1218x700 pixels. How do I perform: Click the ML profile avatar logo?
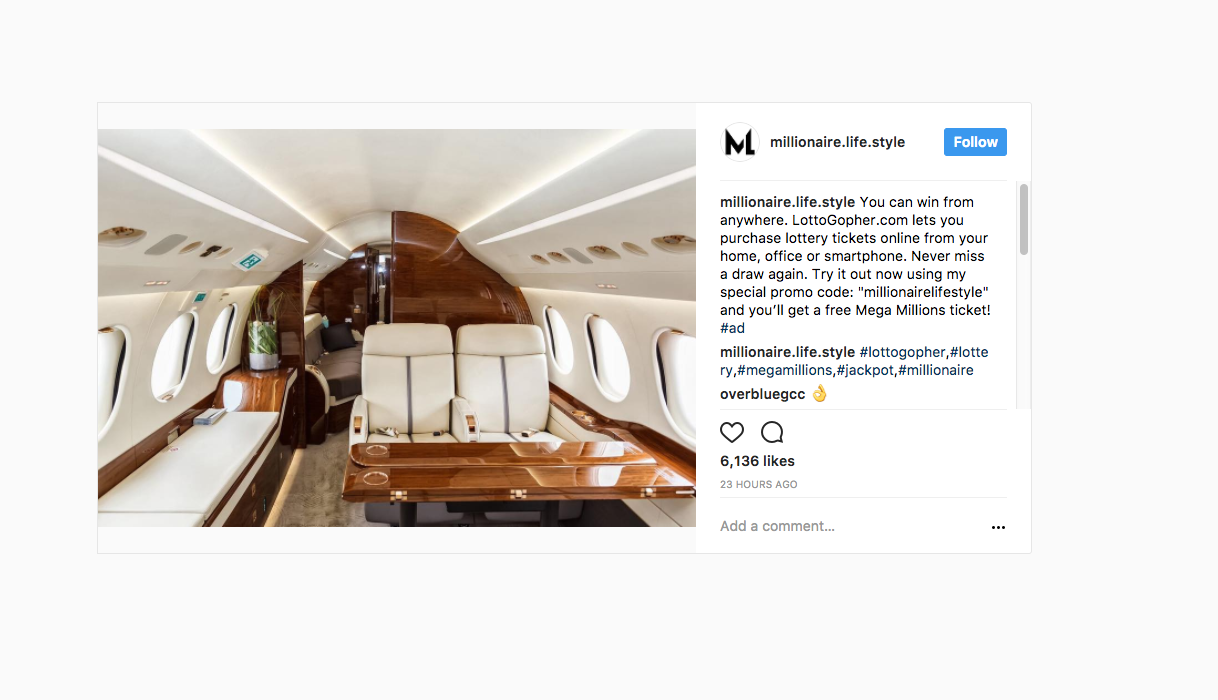click(x=740, y=142)
